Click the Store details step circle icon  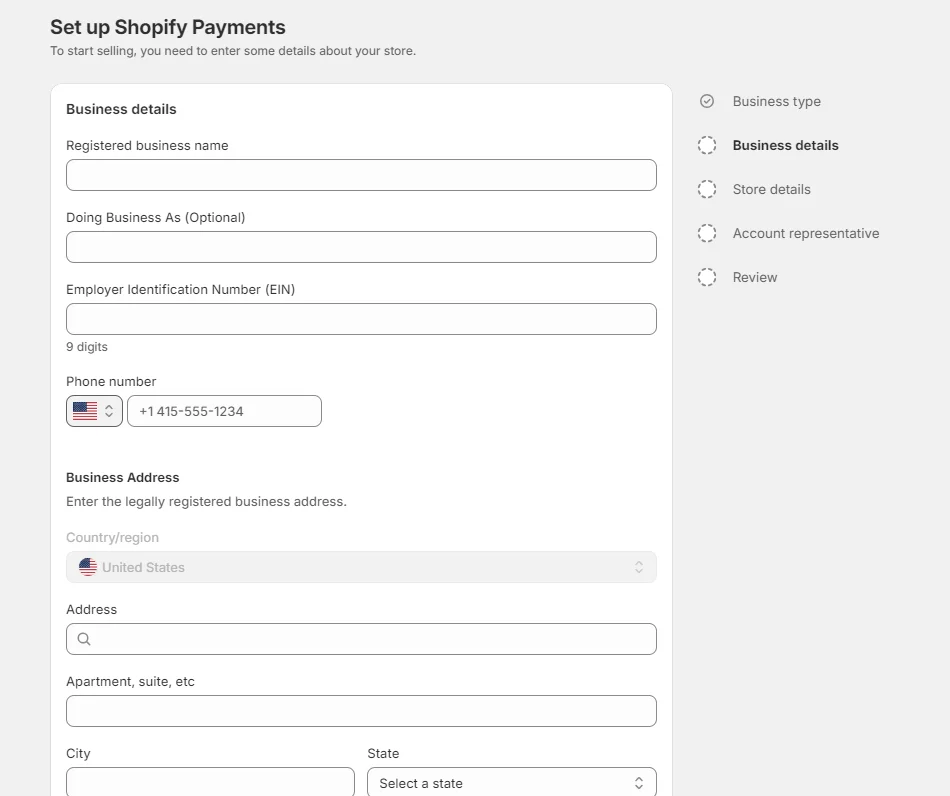coord(707,189)
